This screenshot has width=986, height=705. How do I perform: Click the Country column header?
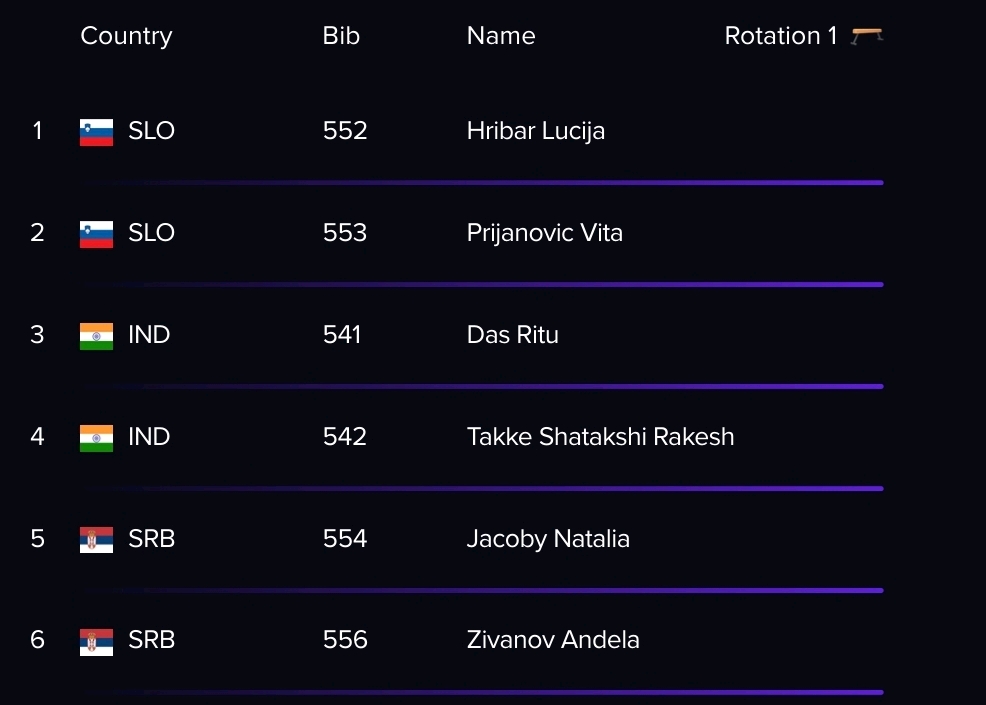tap(126, 36)
